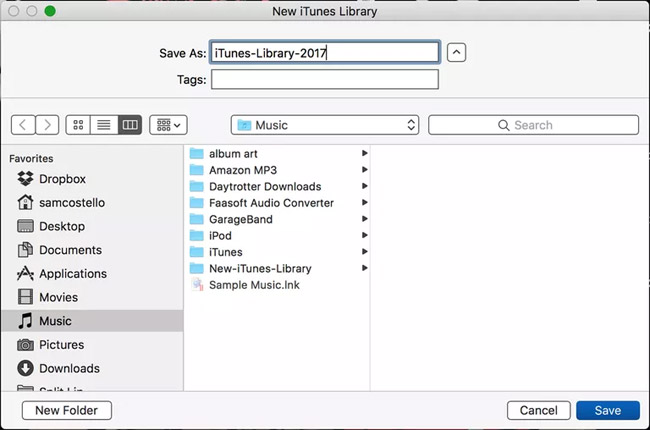Viewport: 650px width, 430px height.
Task: Open the iPod folder
Action: pos(279,236)
